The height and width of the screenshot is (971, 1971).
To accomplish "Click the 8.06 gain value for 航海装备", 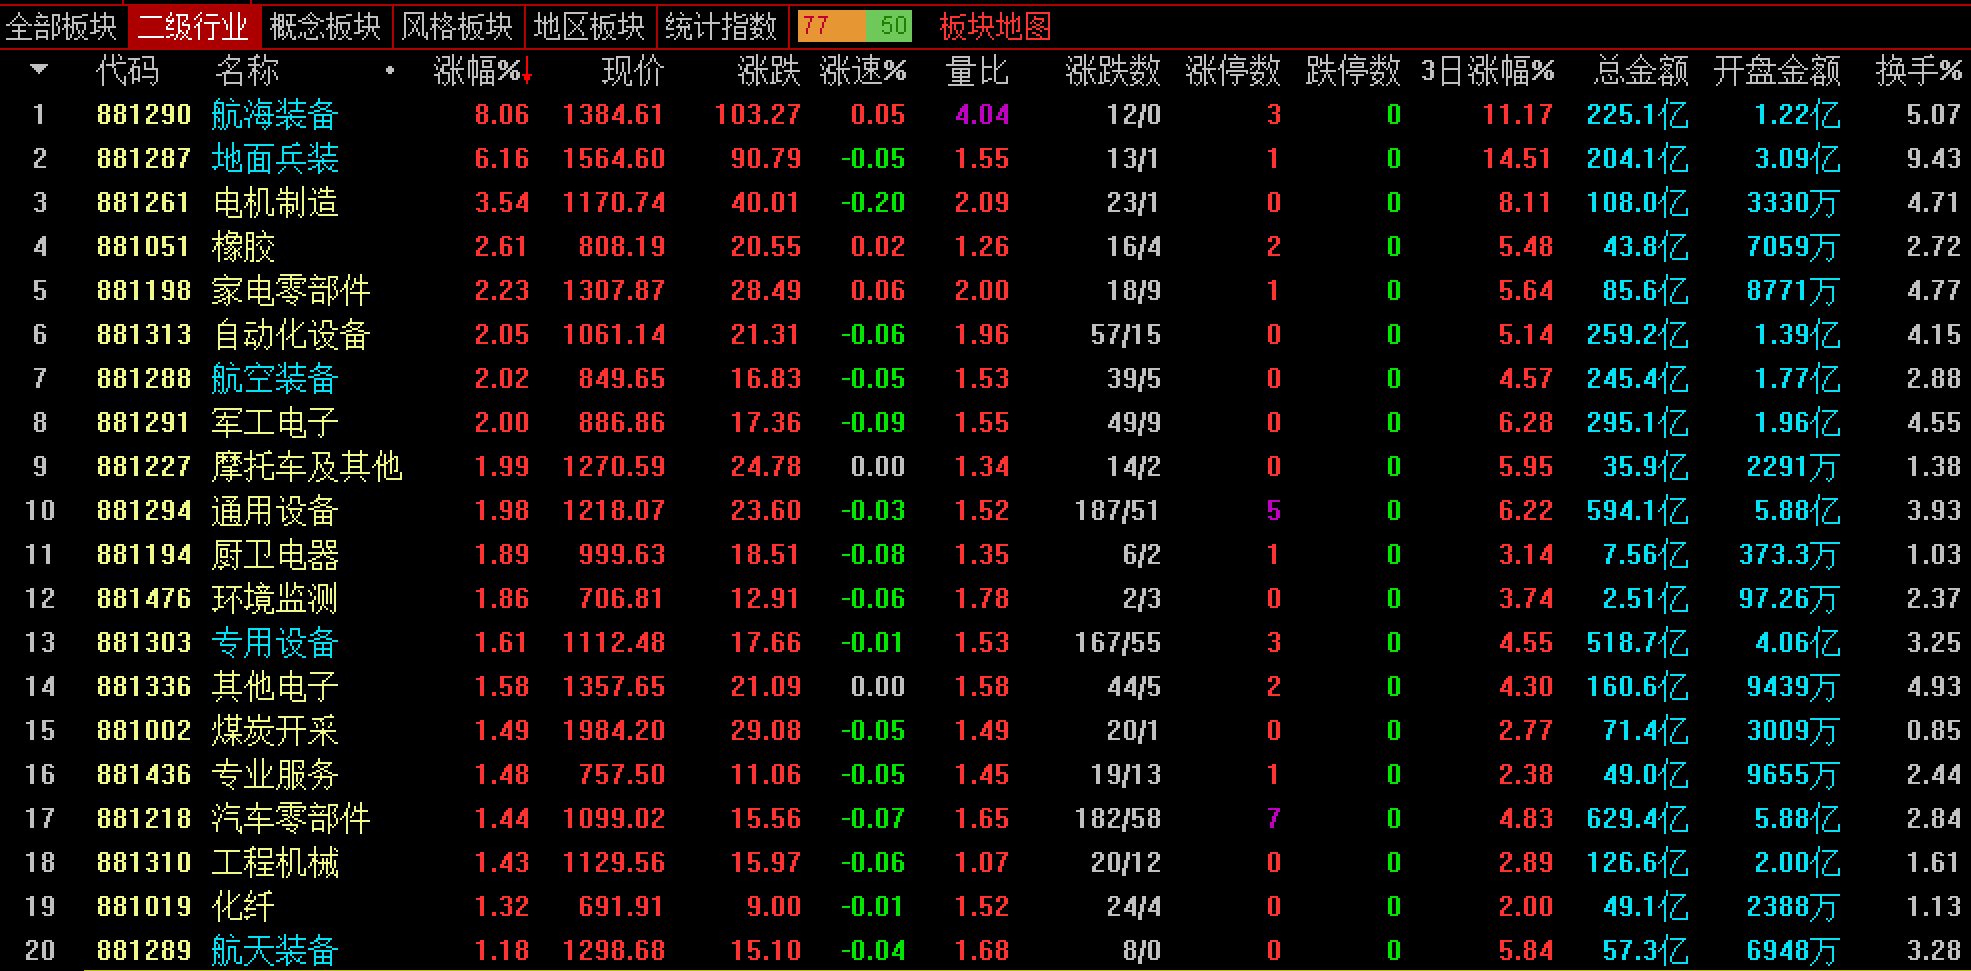I will point(501,114).
